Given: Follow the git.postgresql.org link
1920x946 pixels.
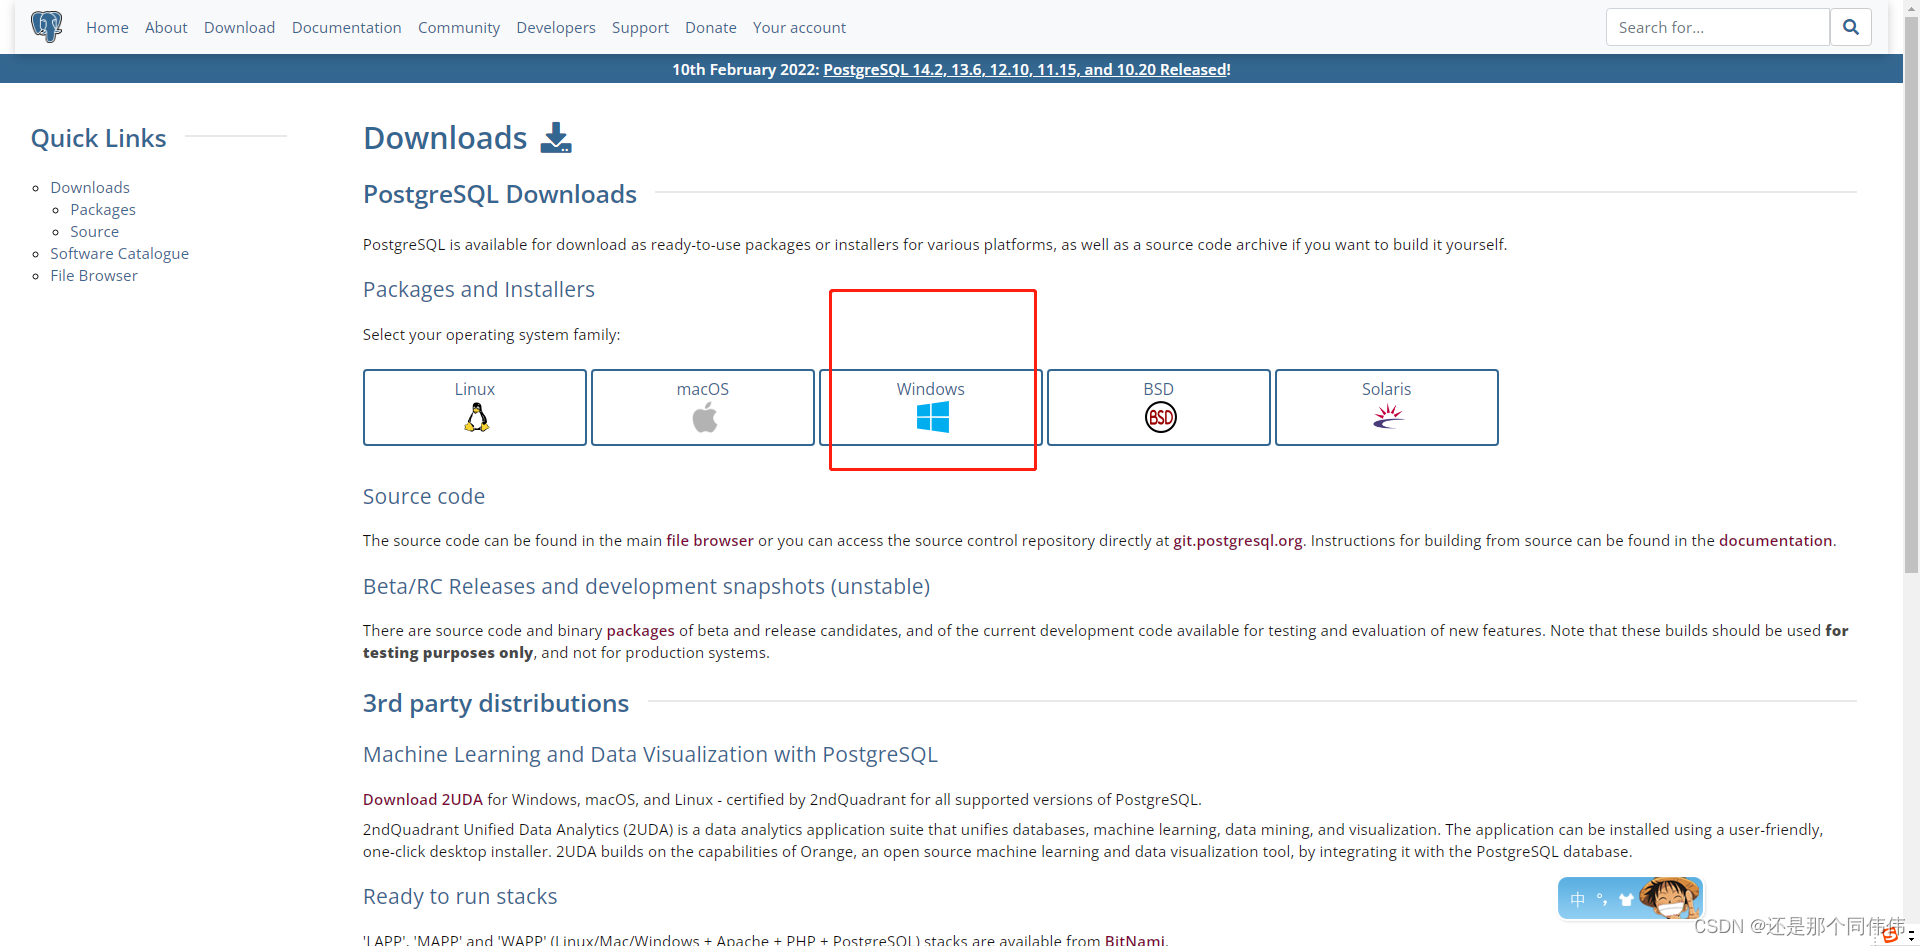Looking at the screenshot, I should click(1238, 540).
